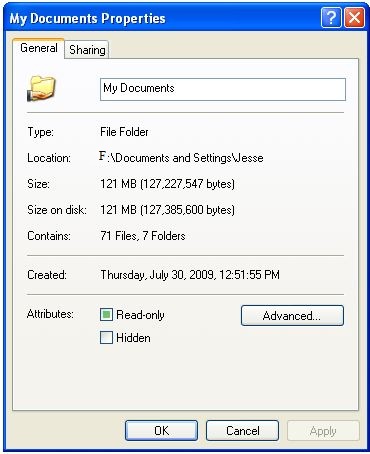Screen dimensions: 370x454
Task: Enable the Hidden attribute checkbox
Action: click(x=106, y=338)
